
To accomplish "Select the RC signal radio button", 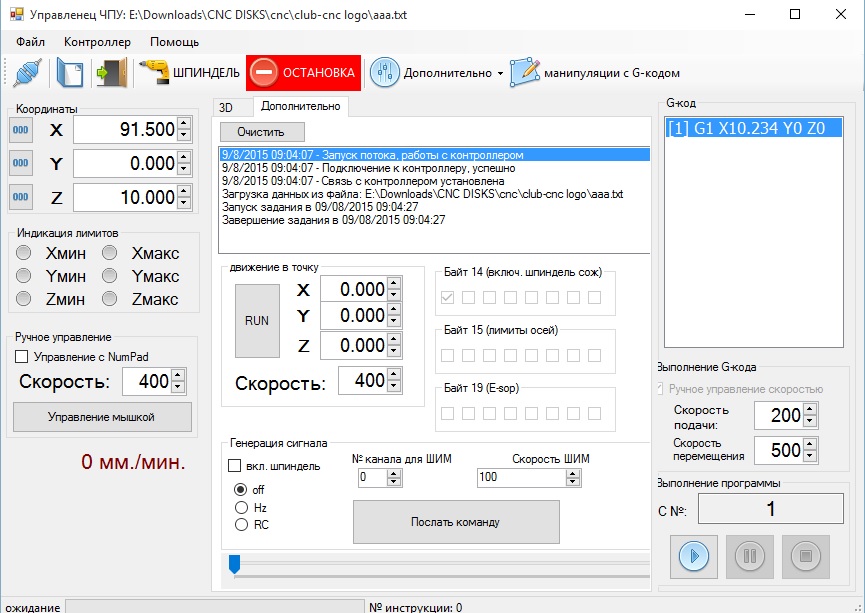I will (x=241, y=524).
